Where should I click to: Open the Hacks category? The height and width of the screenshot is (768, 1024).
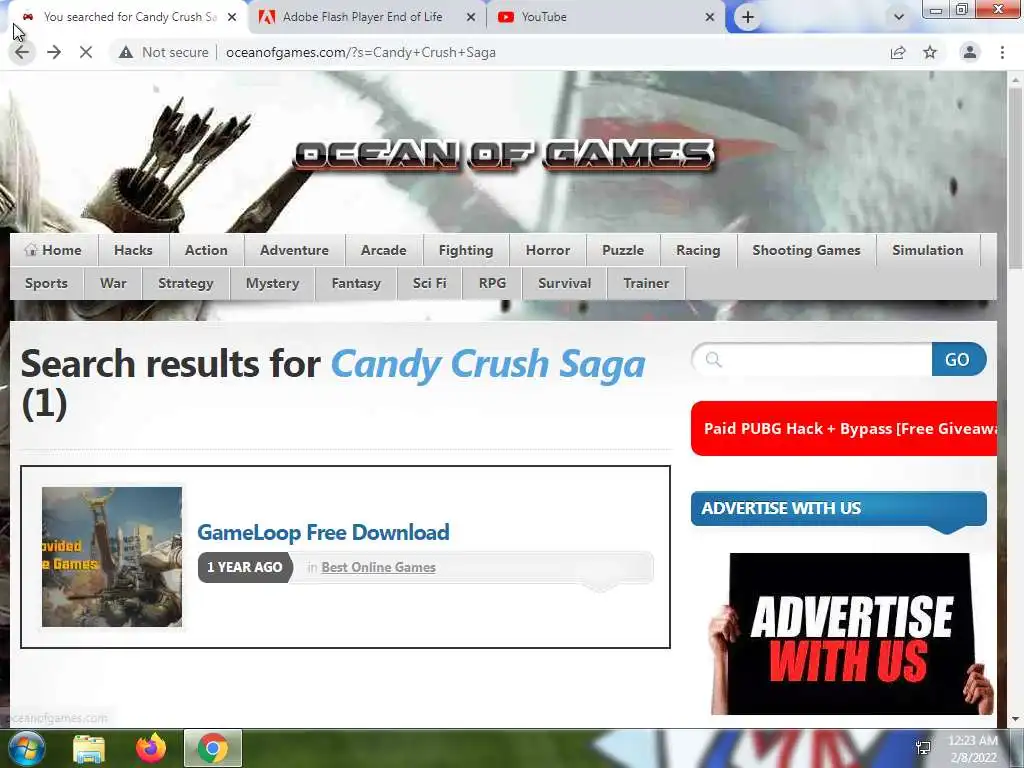click(133, 250)
